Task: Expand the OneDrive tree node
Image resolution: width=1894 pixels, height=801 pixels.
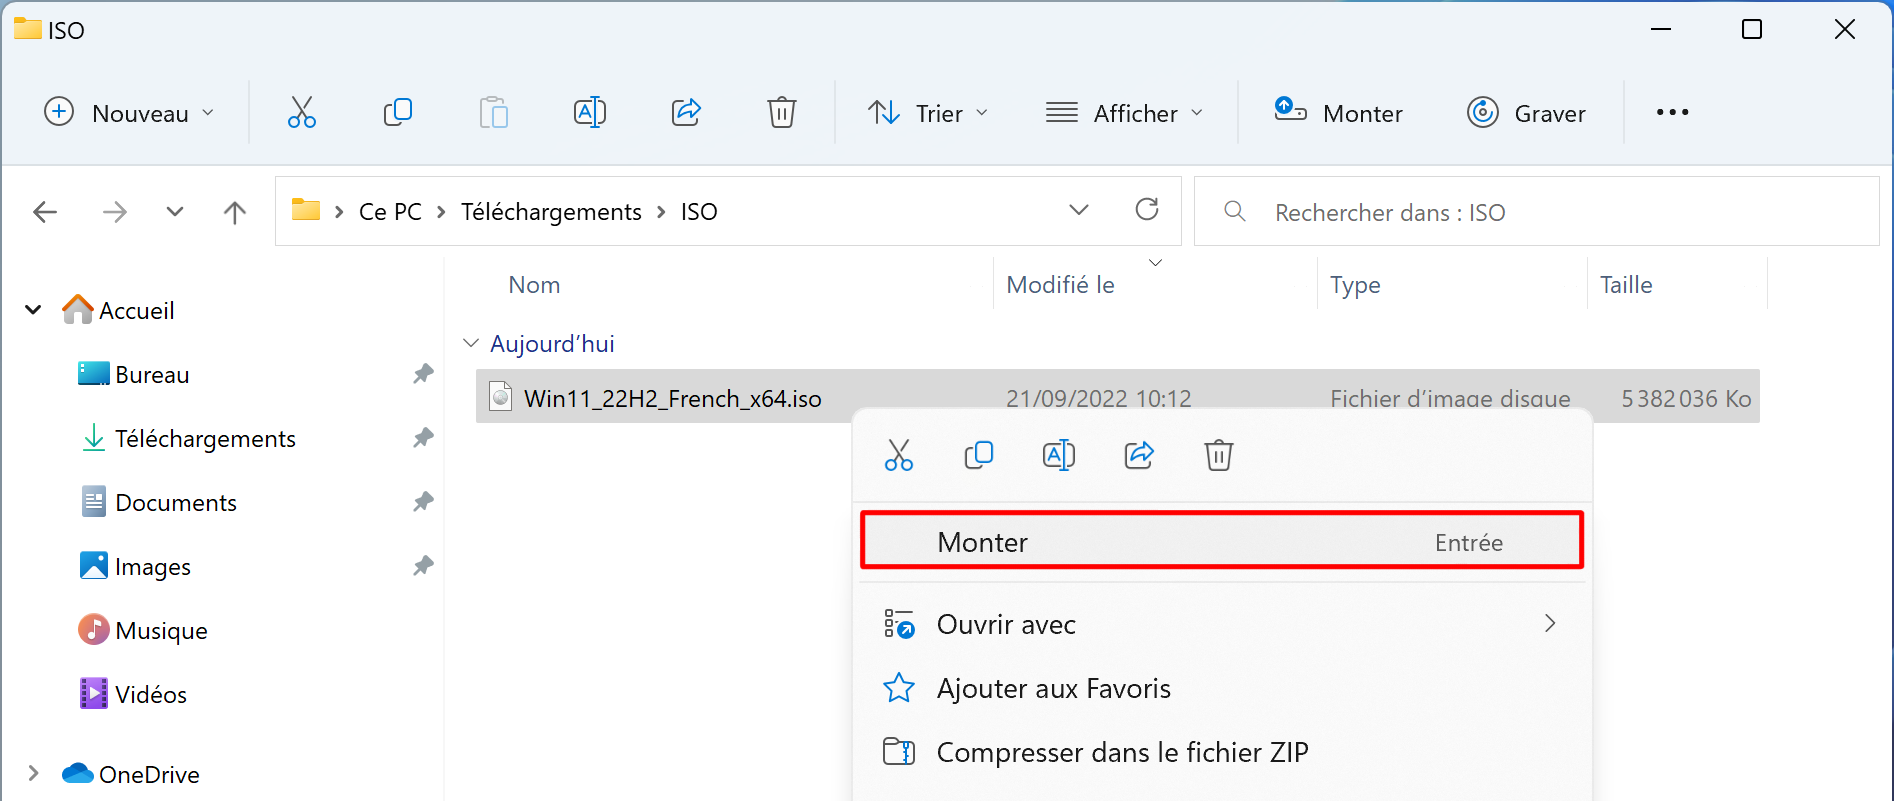Action: tap(33, 773)
